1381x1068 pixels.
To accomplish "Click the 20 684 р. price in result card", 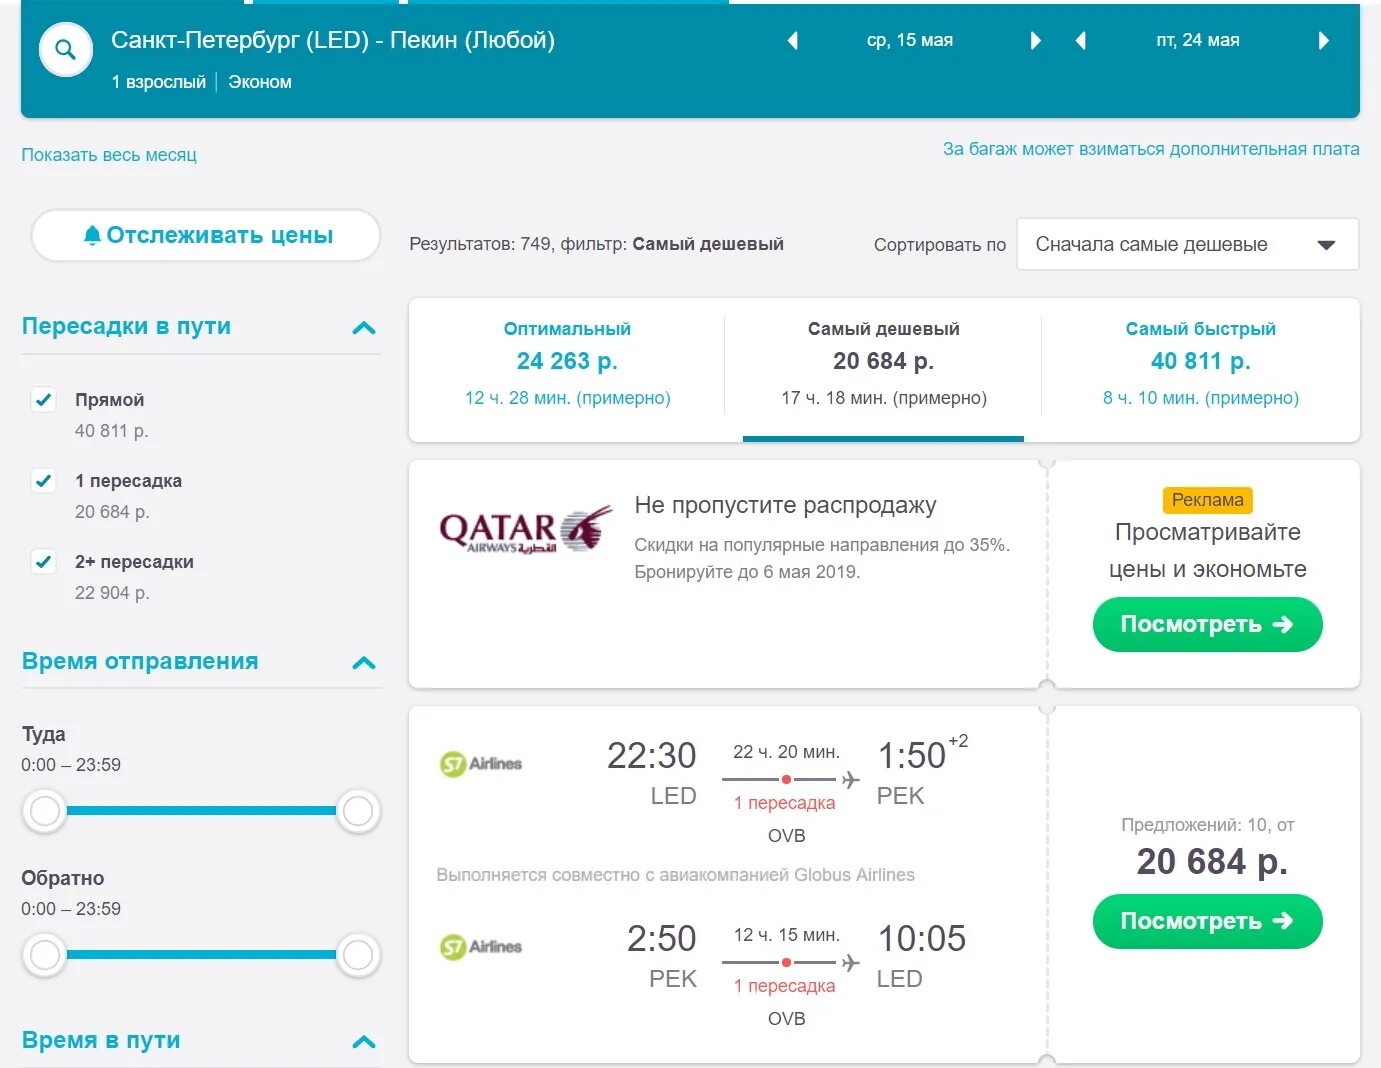I will [1211, 862].
